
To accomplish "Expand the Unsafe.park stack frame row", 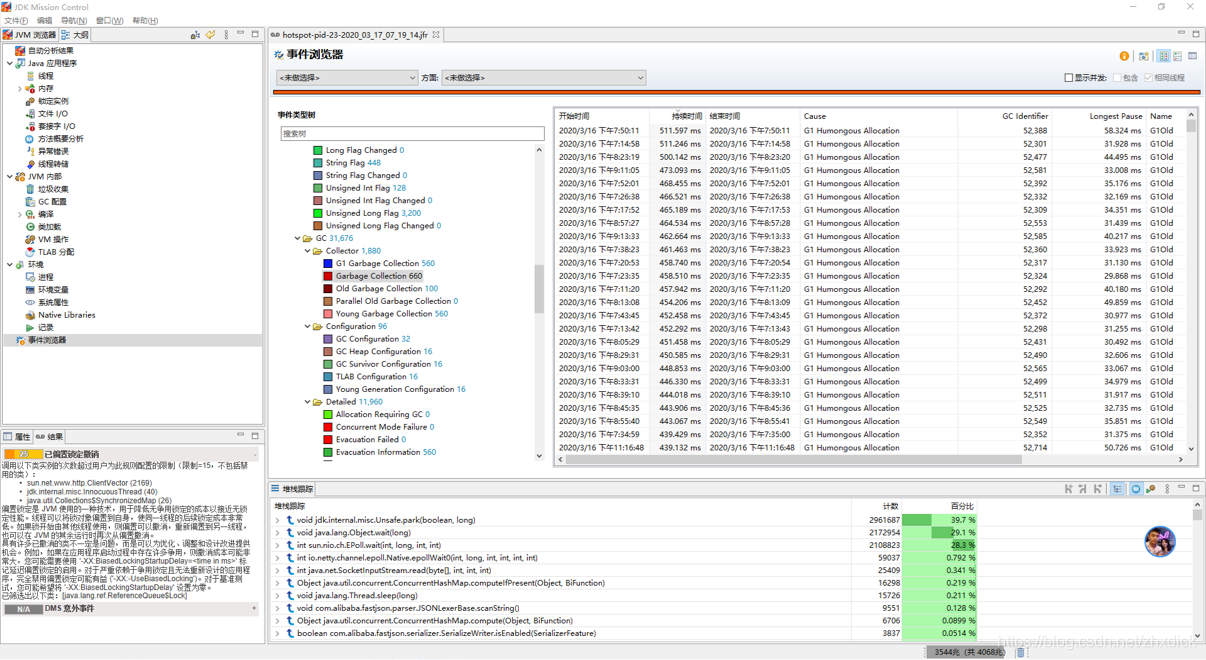I will 278,520.
